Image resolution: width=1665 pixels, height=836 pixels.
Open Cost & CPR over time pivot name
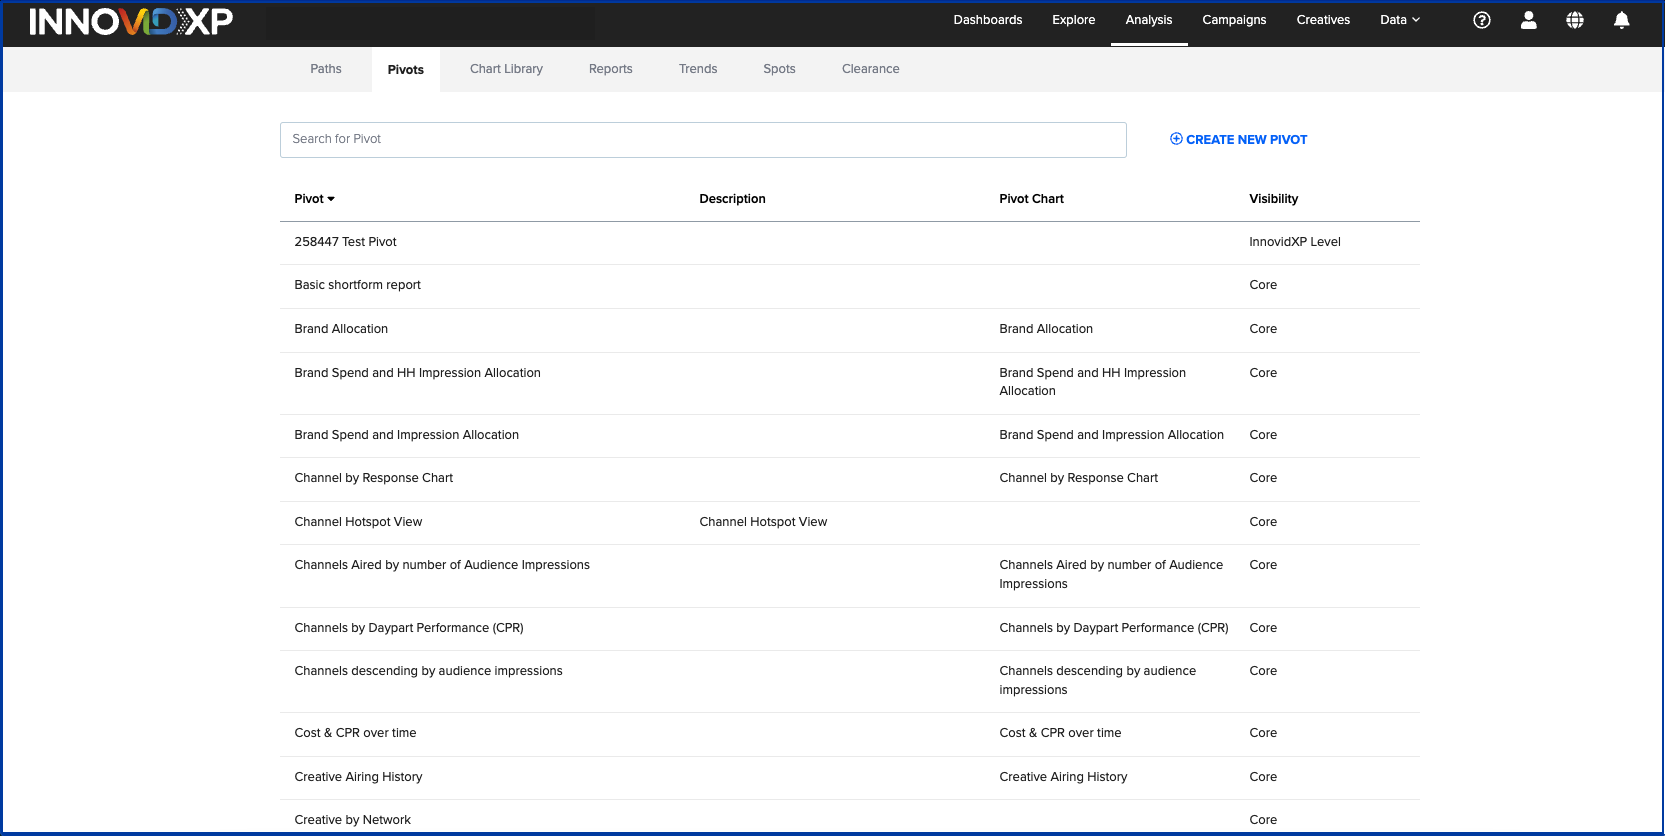(355, 733)
